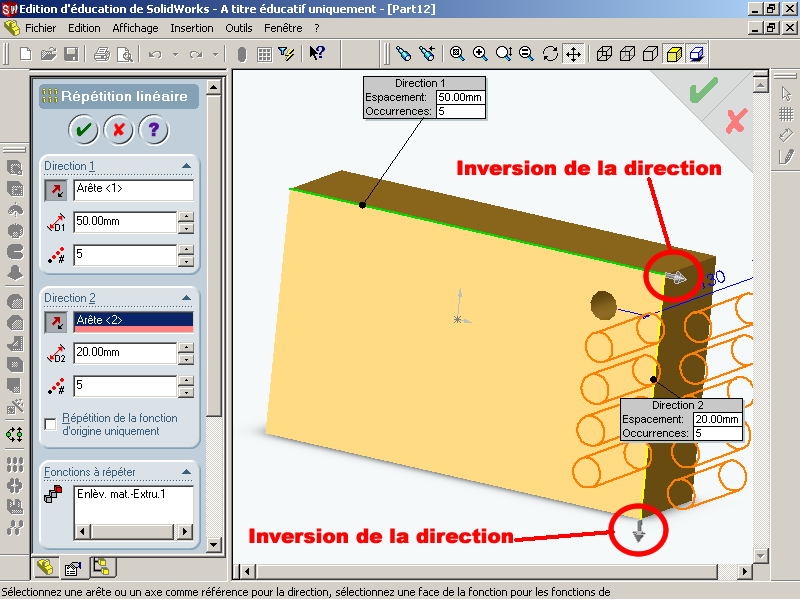Collapse the Fonctions à répéter section
Screen dimensions: 800x600
(x=186, y=472)
